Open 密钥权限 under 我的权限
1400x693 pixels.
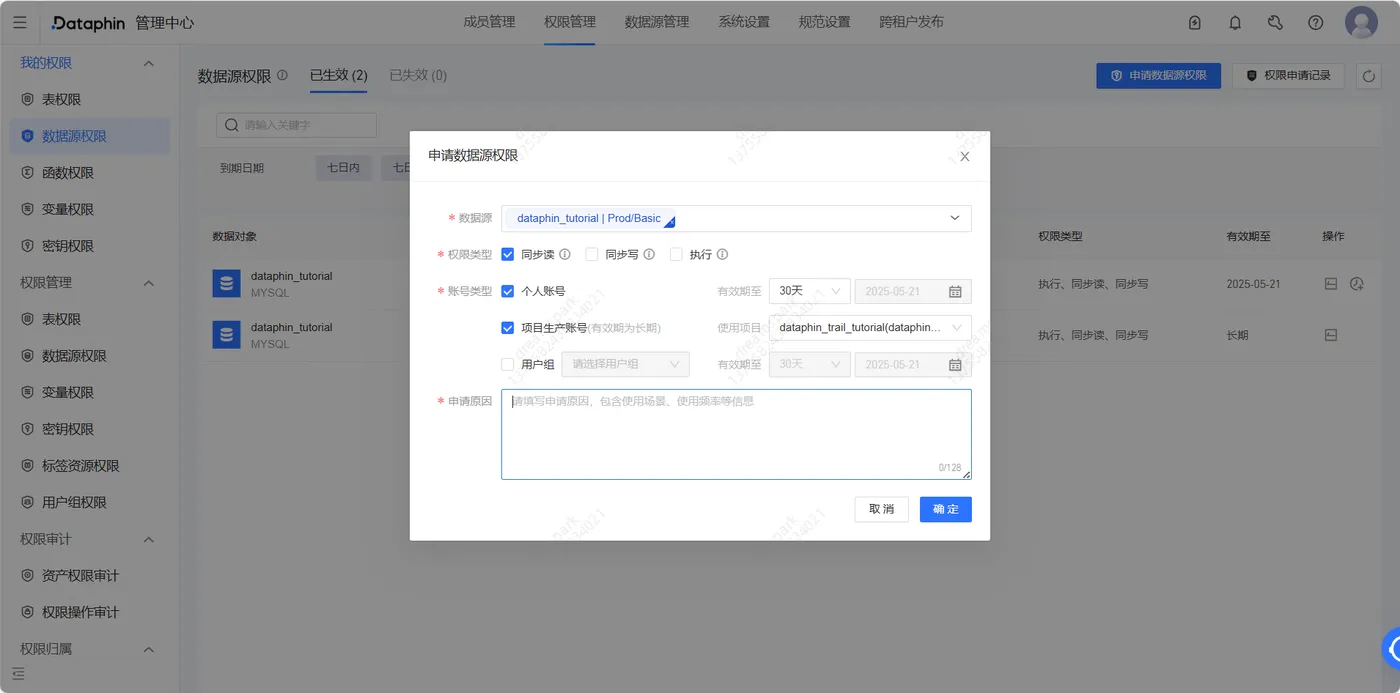(x=68, y=246)
